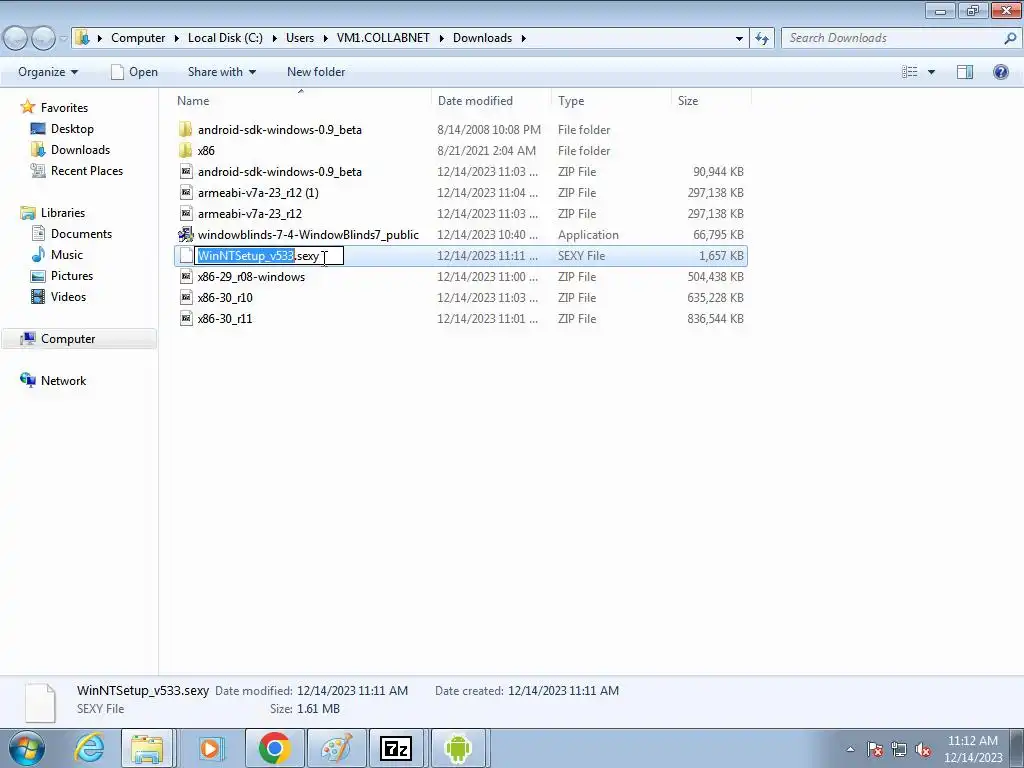Open the Android app on taskbar
1024x768 pixels.
[458, 748]
